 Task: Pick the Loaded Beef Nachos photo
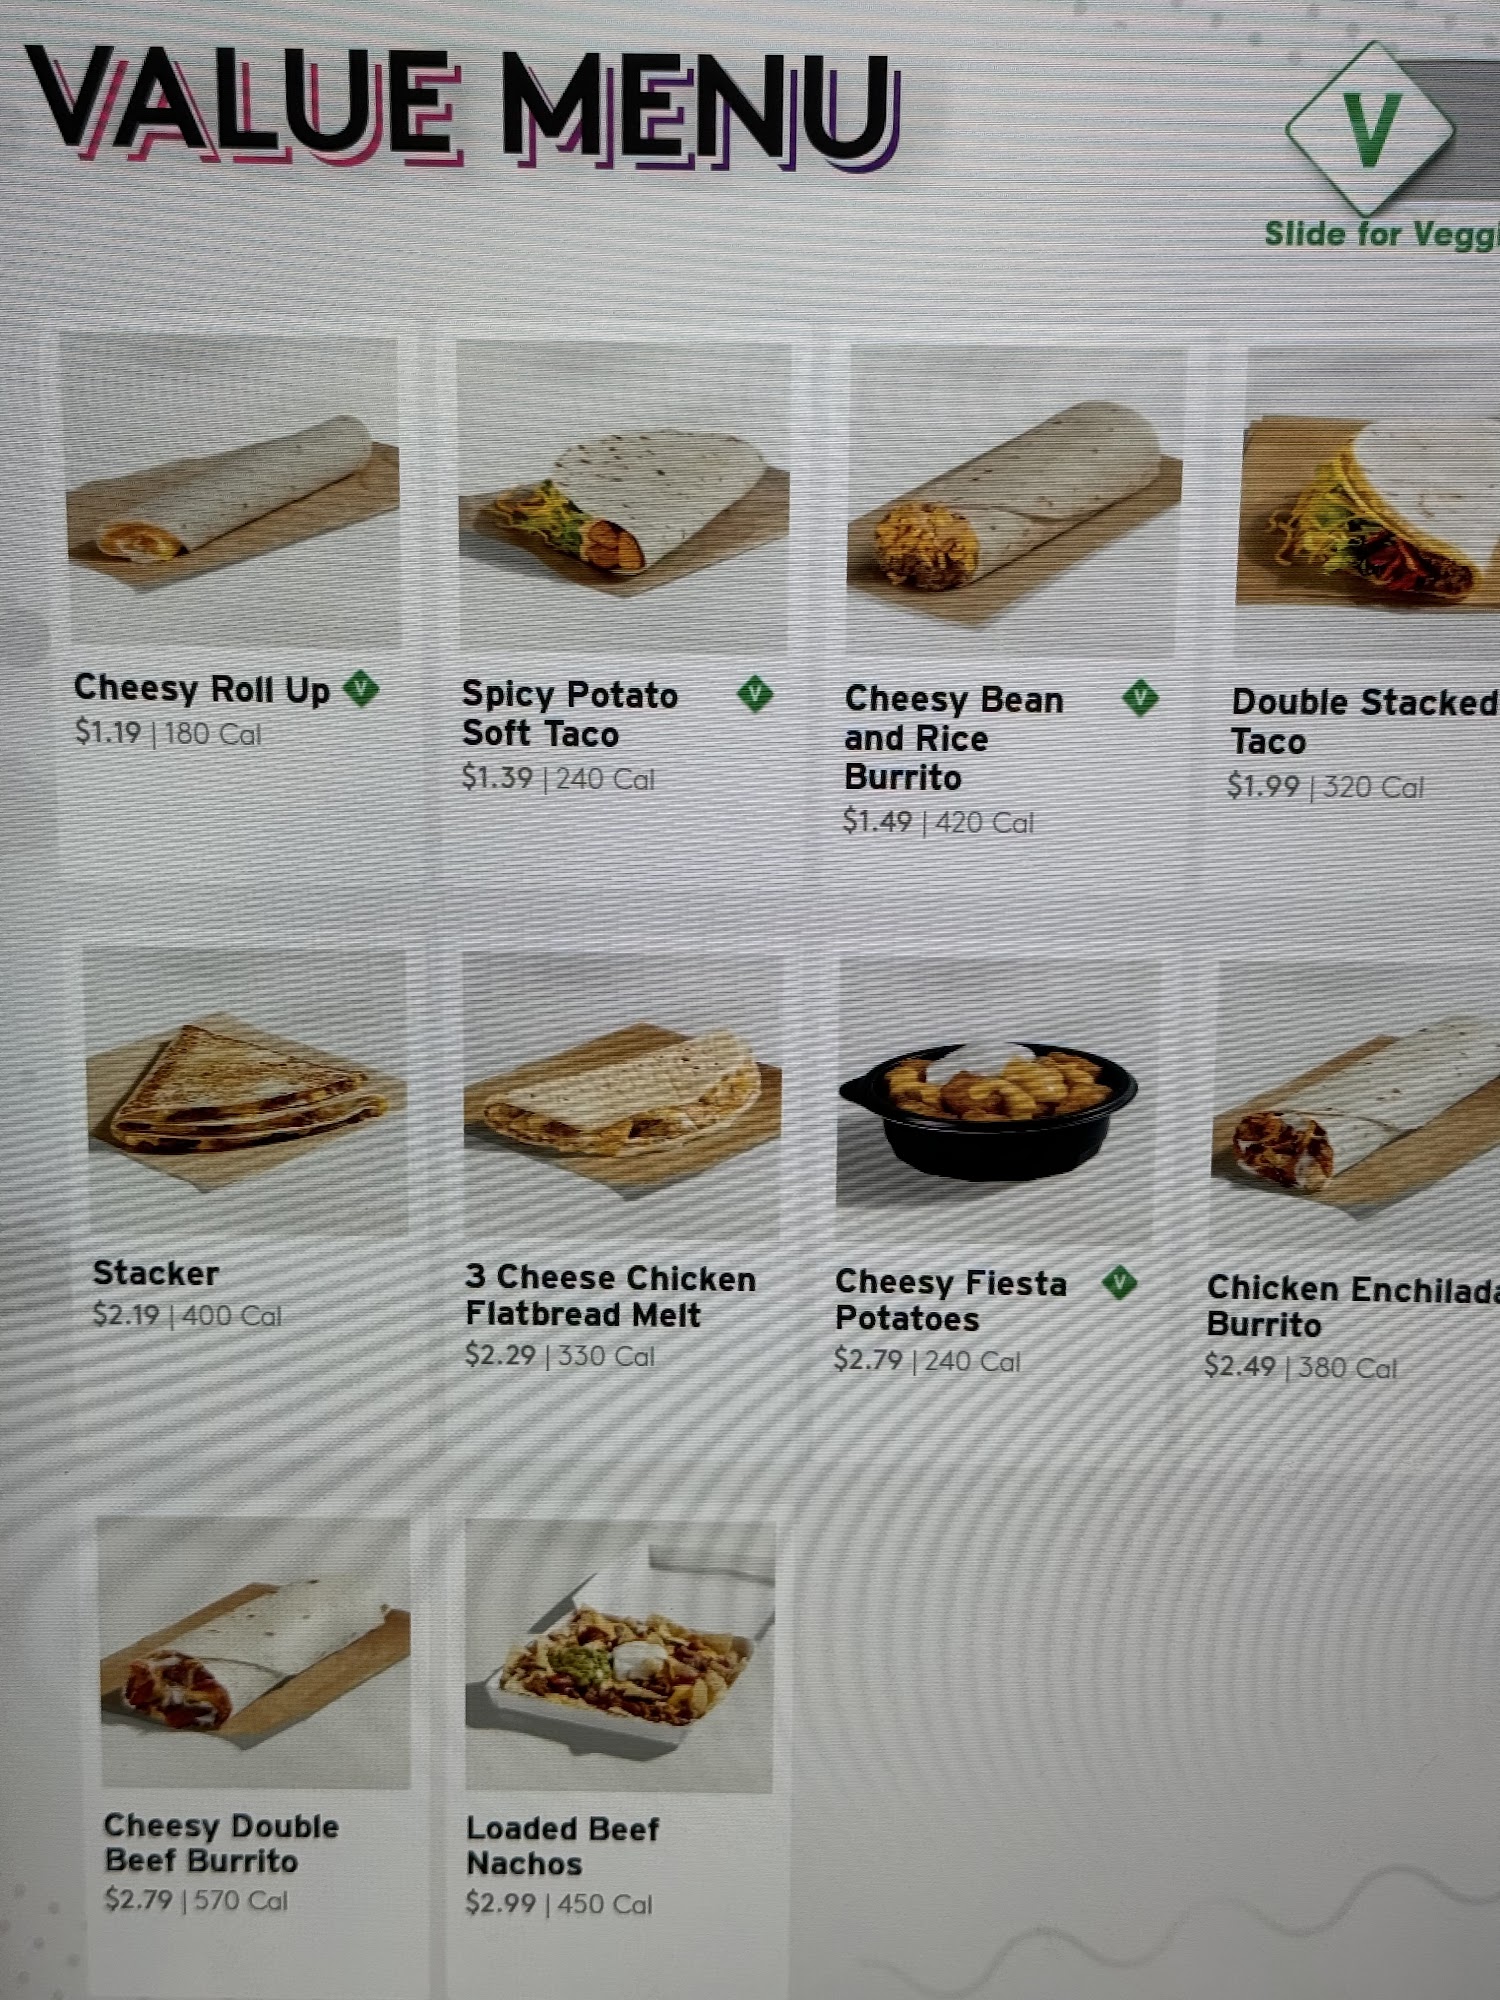620,1657
